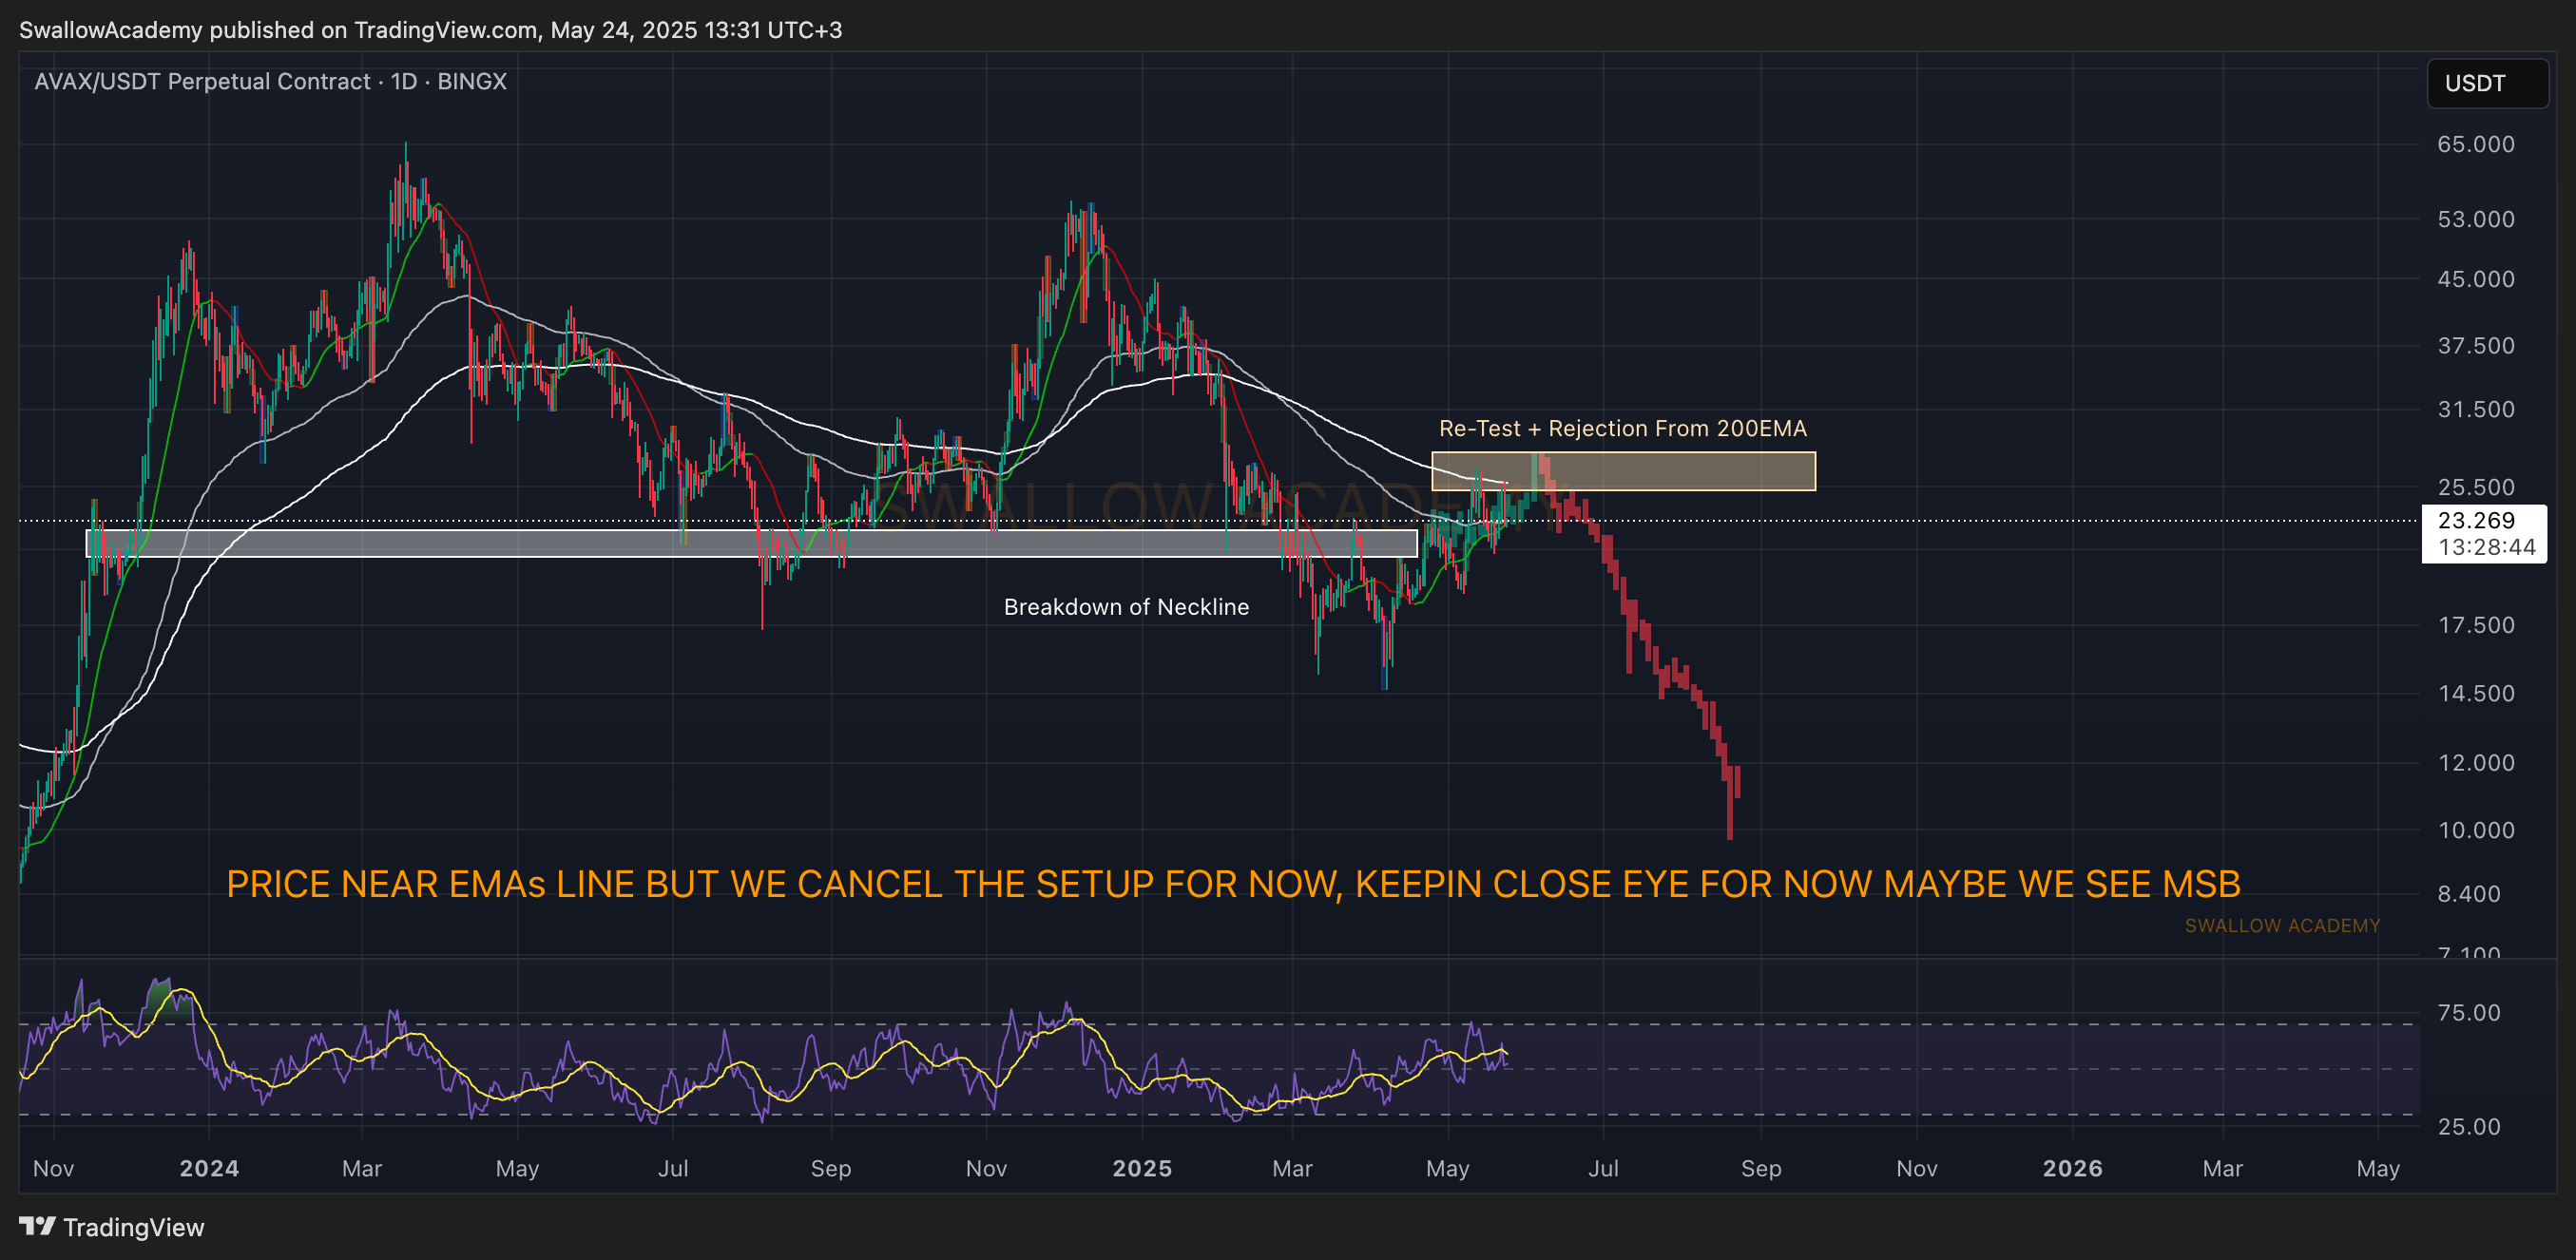Image resolution: width=2576 pixels, height=1260 pixels.
Task: Click the 8.400 price axis label
Action: 2469,894
